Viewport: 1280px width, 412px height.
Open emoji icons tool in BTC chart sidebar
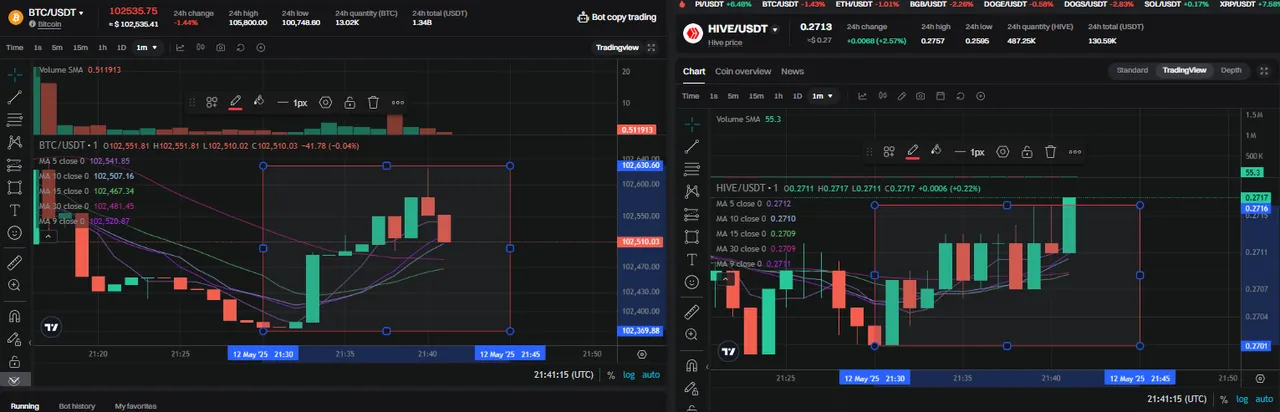15,232
